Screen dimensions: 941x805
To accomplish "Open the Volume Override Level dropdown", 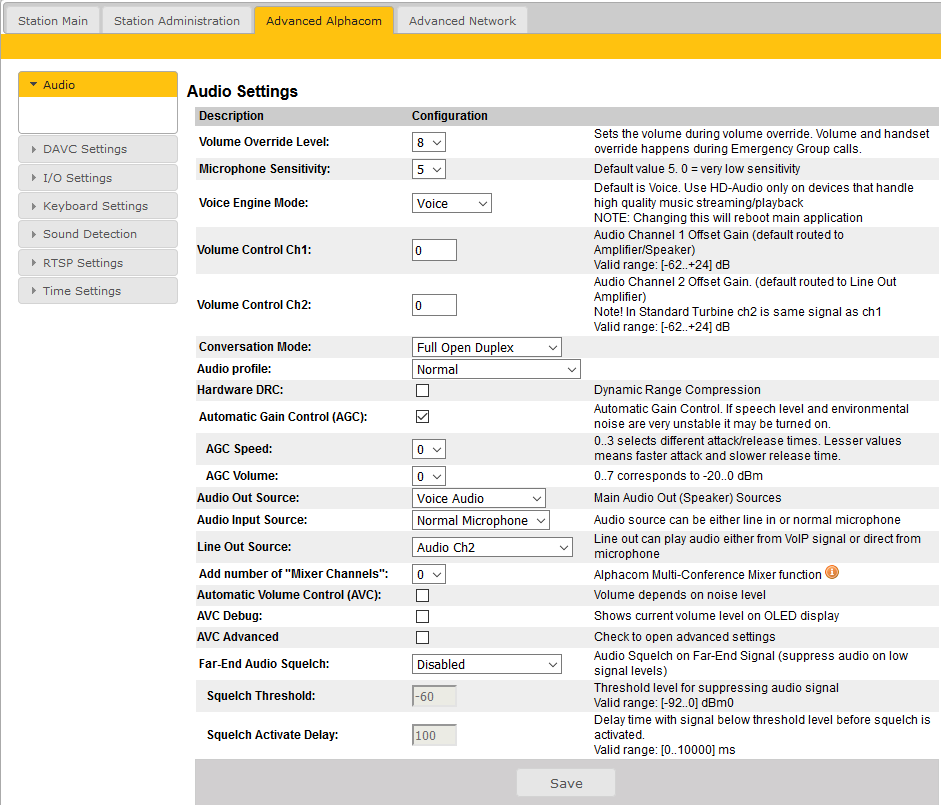I will click(x=429, y=142).
